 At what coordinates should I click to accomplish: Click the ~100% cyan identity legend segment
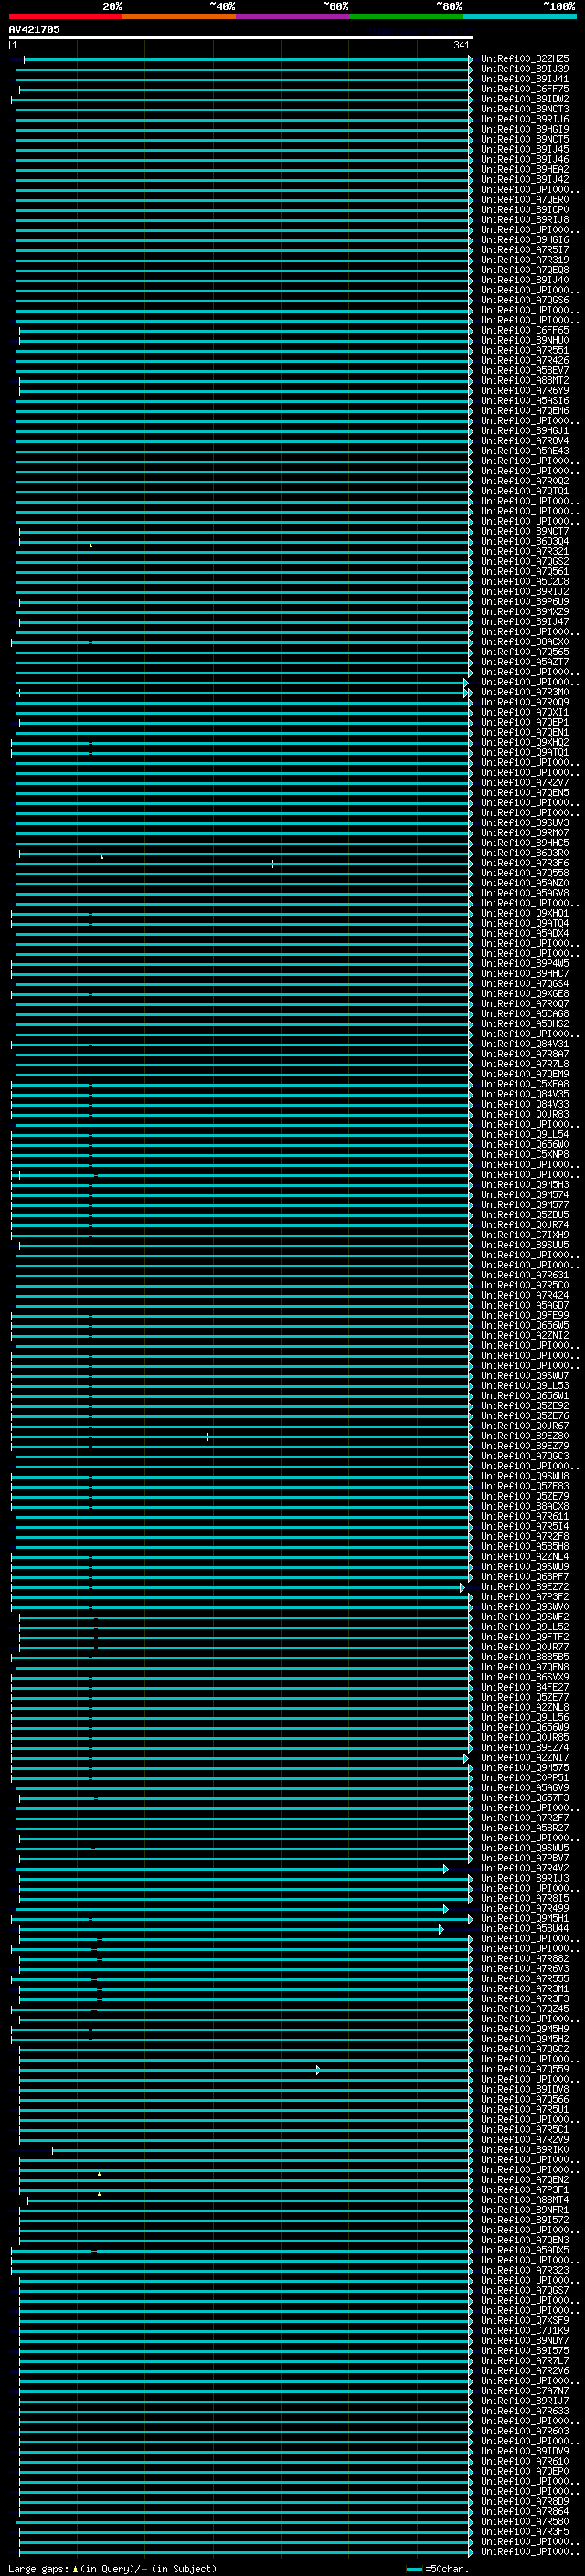coord(519,16)
